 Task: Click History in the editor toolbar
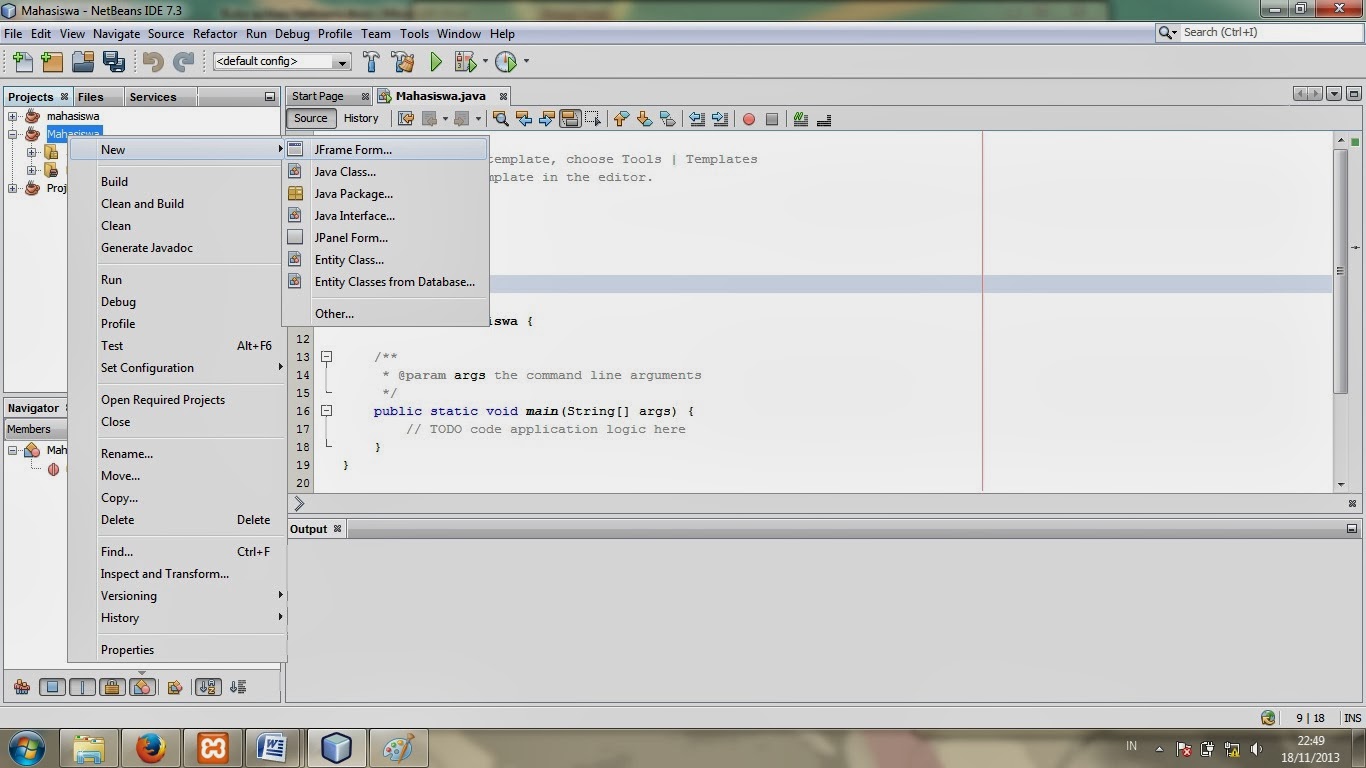click(x=361, y=118)
